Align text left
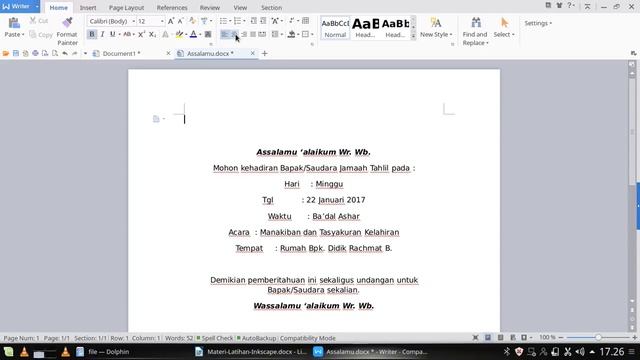Image resolution: width=640 pixels, height=360 pixels. pyautogui.click(x=224, y=34)
